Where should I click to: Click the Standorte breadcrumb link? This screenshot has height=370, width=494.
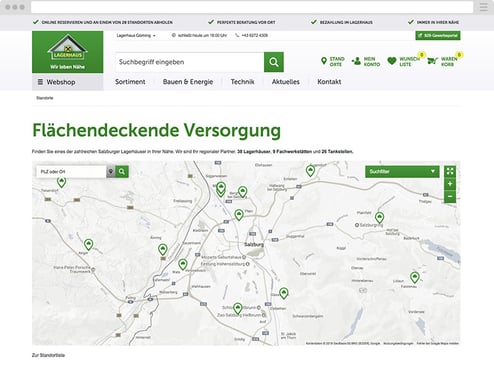click(45, 98)
